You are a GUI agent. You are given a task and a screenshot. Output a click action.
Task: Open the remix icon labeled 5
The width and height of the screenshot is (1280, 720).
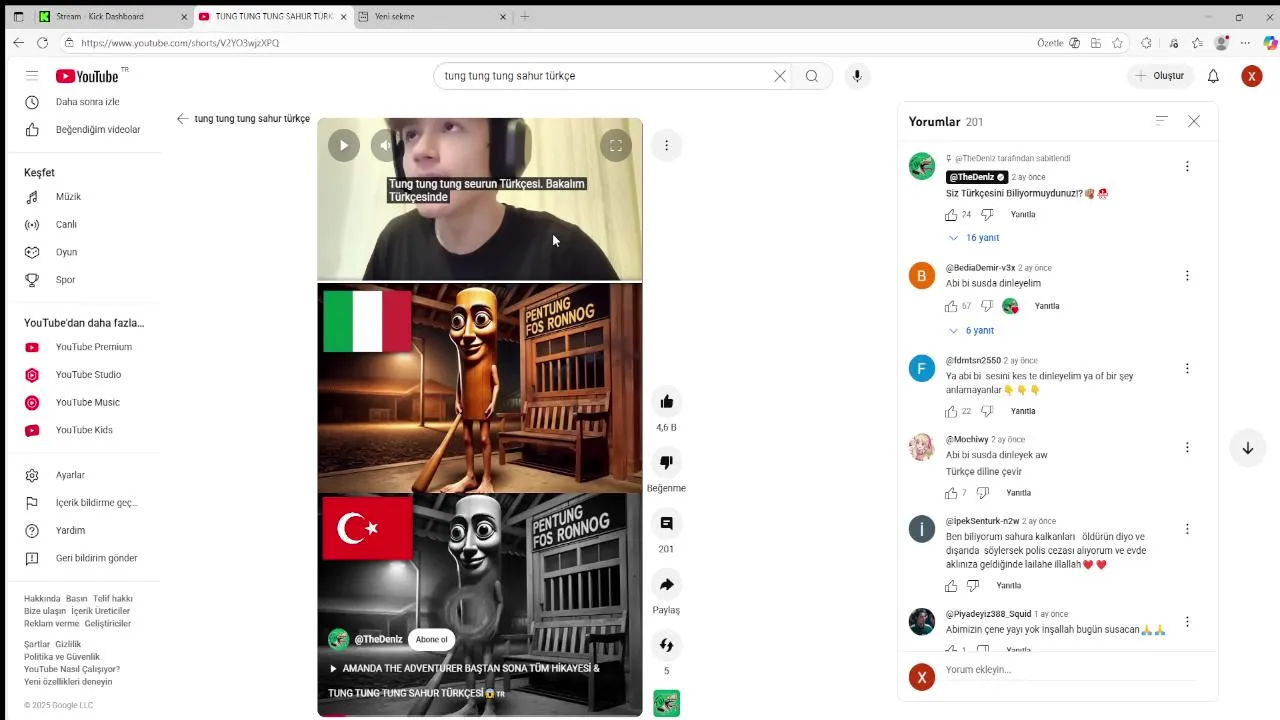click(666, 645)
